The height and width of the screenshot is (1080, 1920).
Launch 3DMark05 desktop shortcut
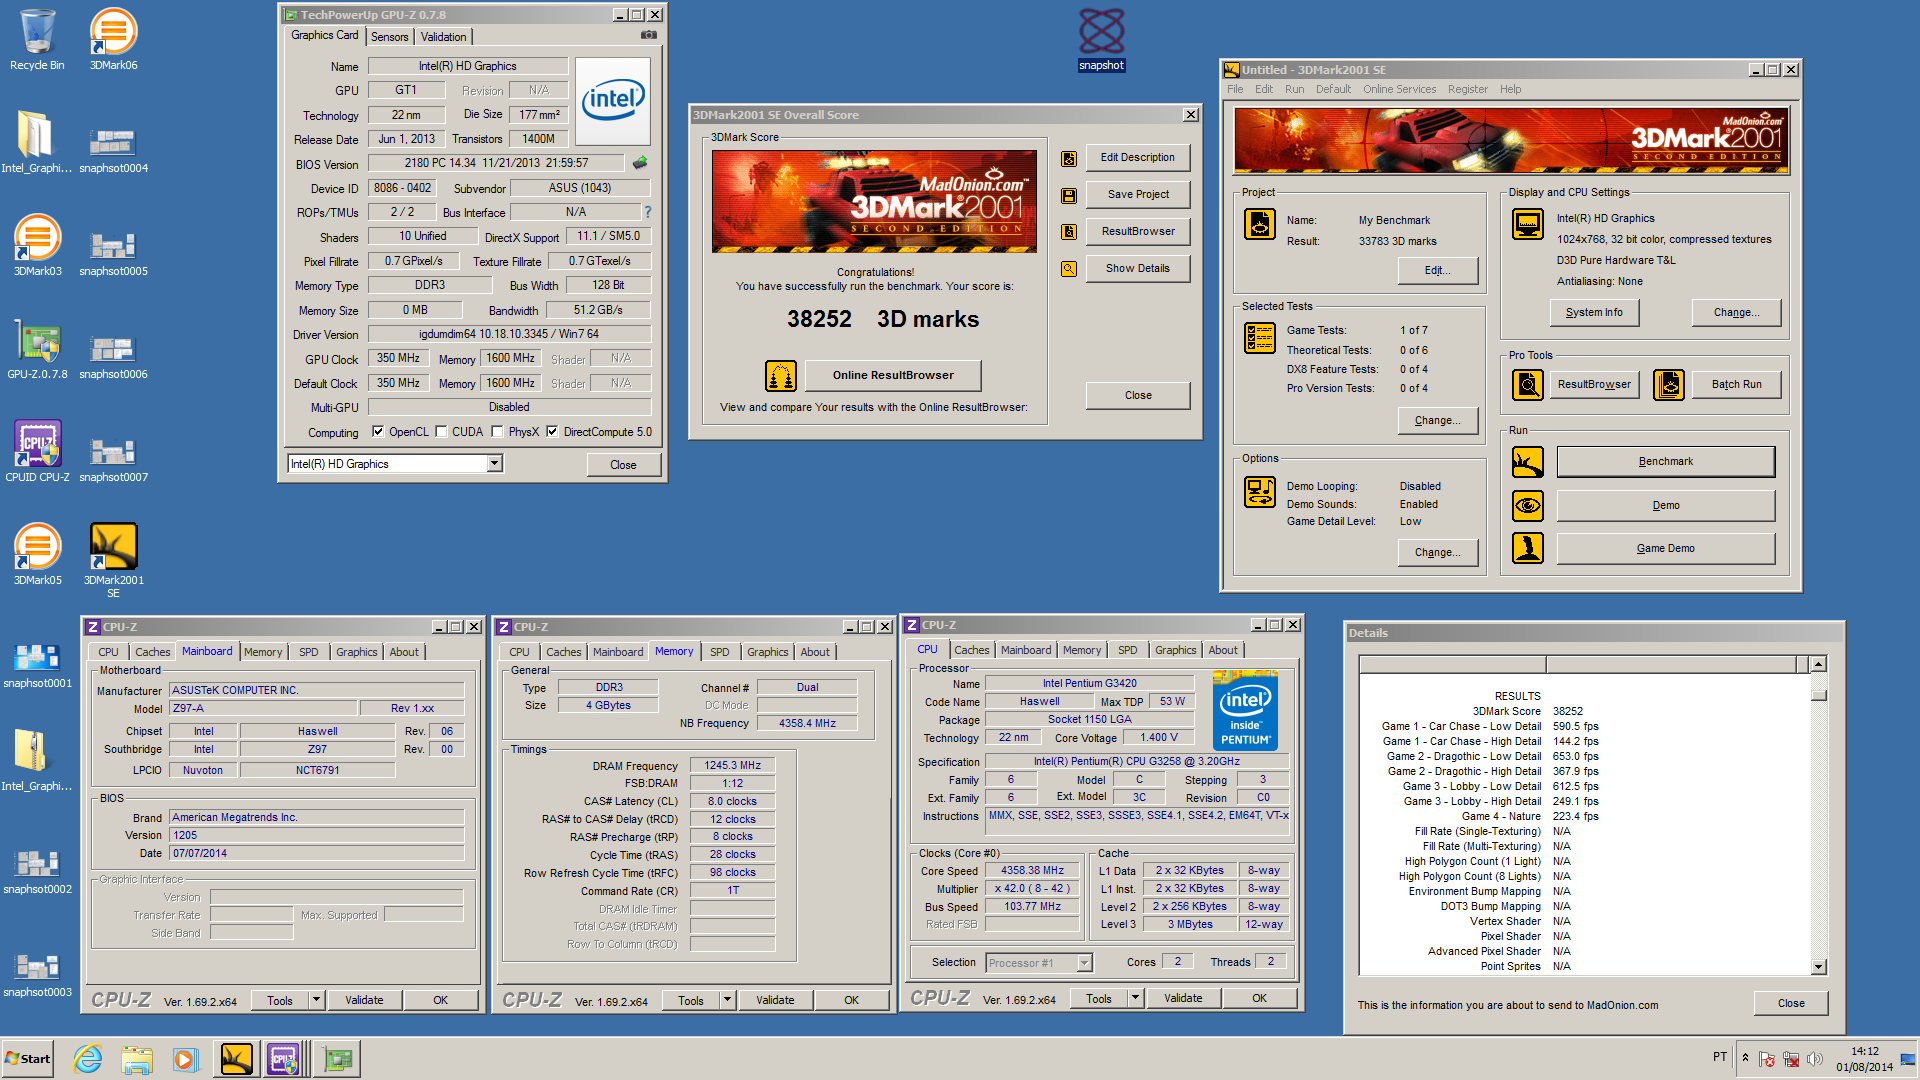point(37,555)
